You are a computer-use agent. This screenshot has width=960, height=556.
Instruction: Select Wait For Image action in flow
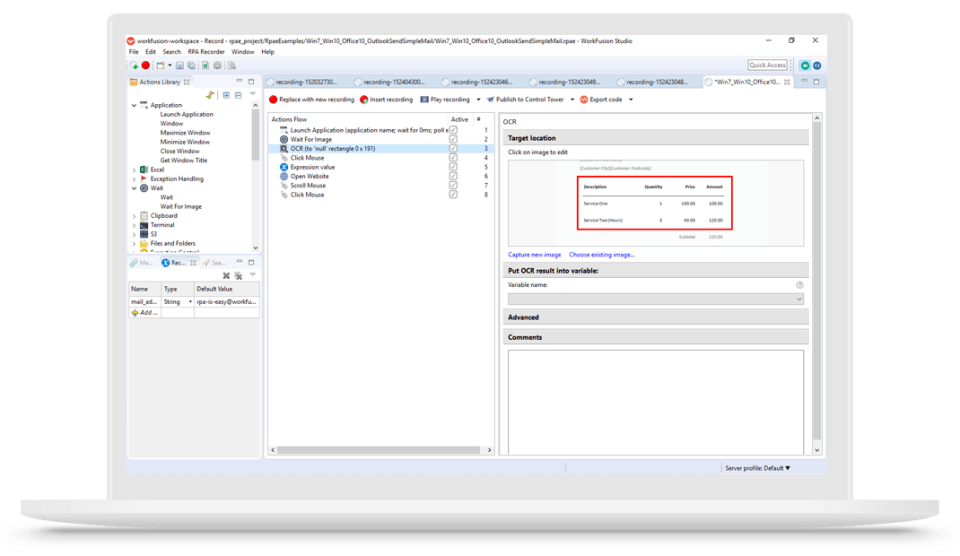point(311,140)
